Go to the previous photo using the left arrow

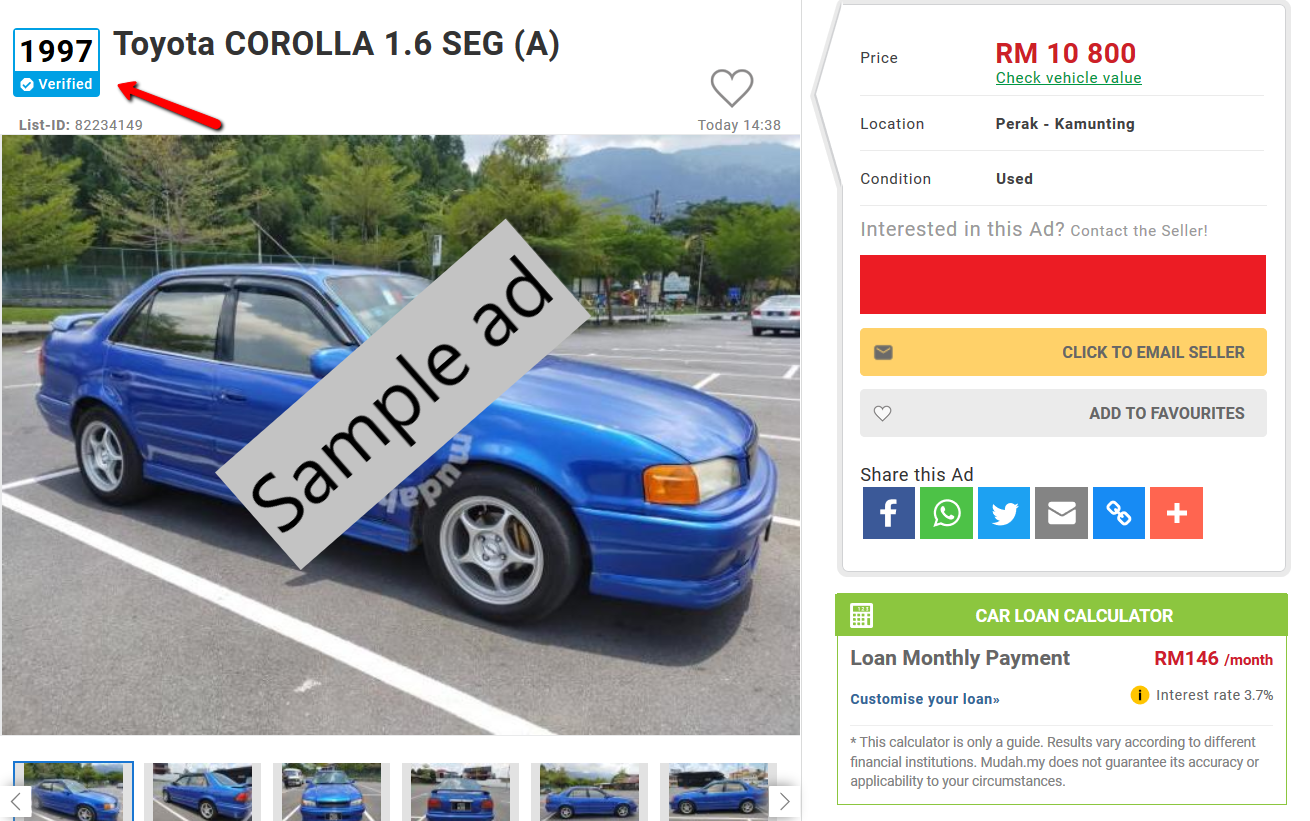point(16,800)
